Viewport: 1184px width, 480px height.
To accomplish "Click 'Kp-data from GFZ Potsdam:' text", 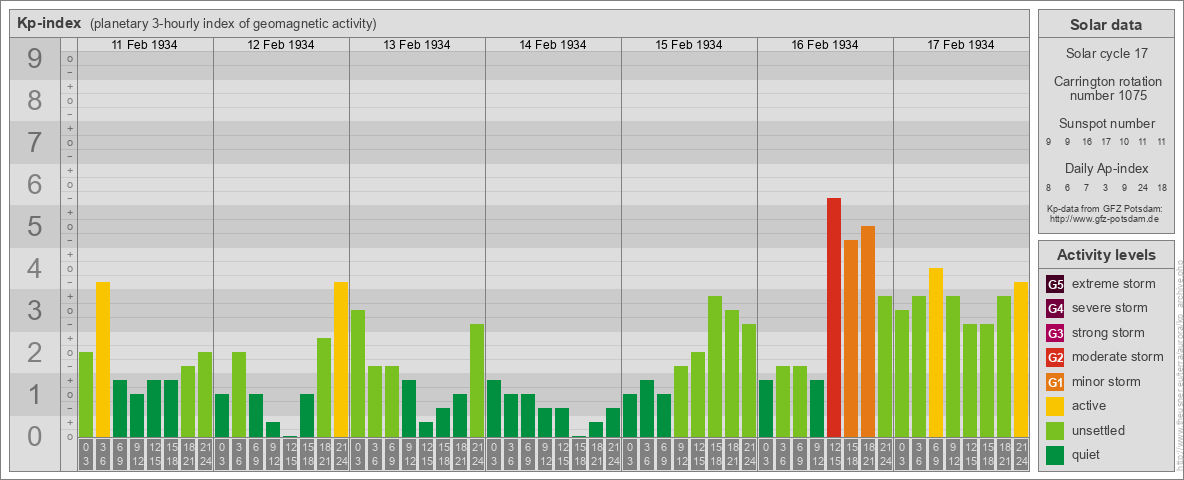I will coord(1105,208).
